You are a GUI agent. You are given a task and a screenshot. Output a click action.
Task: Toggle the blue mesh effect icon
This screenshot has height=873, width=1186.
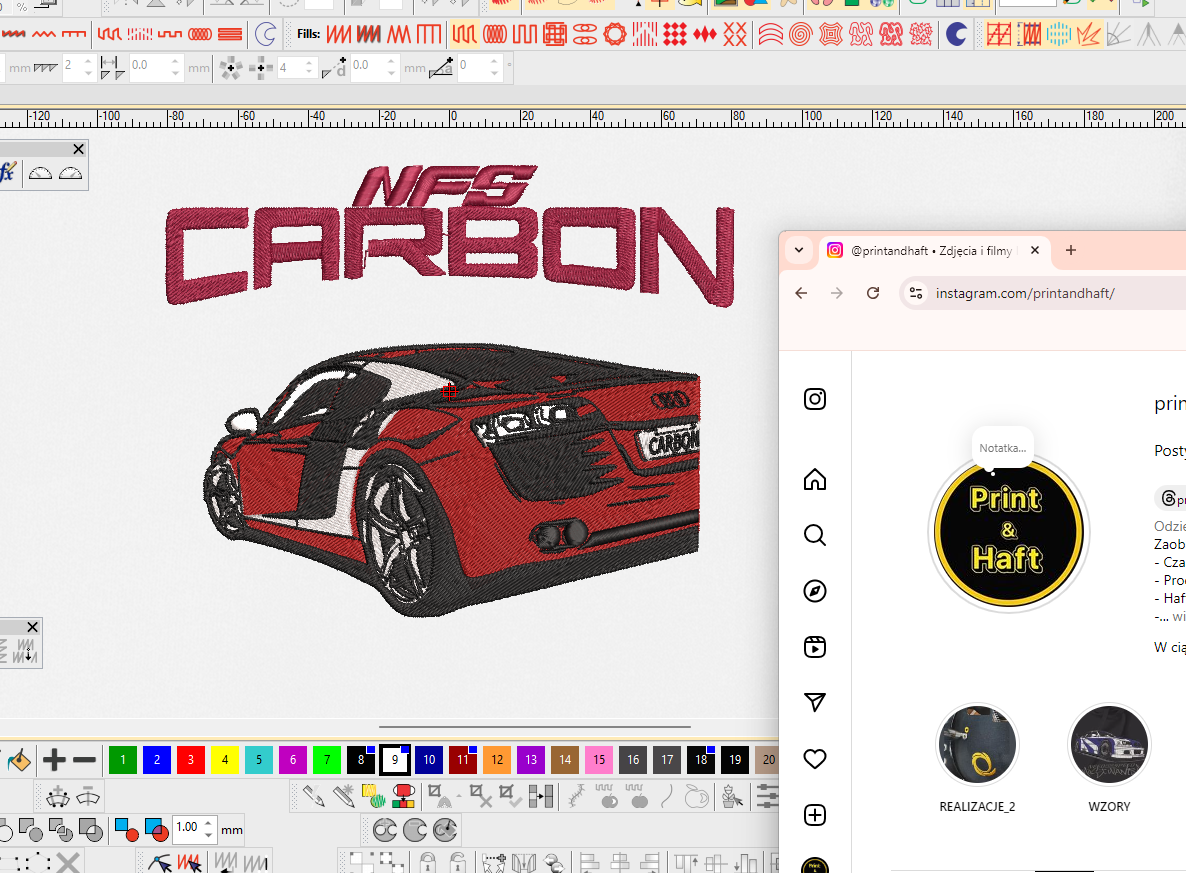click(1058, 34)
